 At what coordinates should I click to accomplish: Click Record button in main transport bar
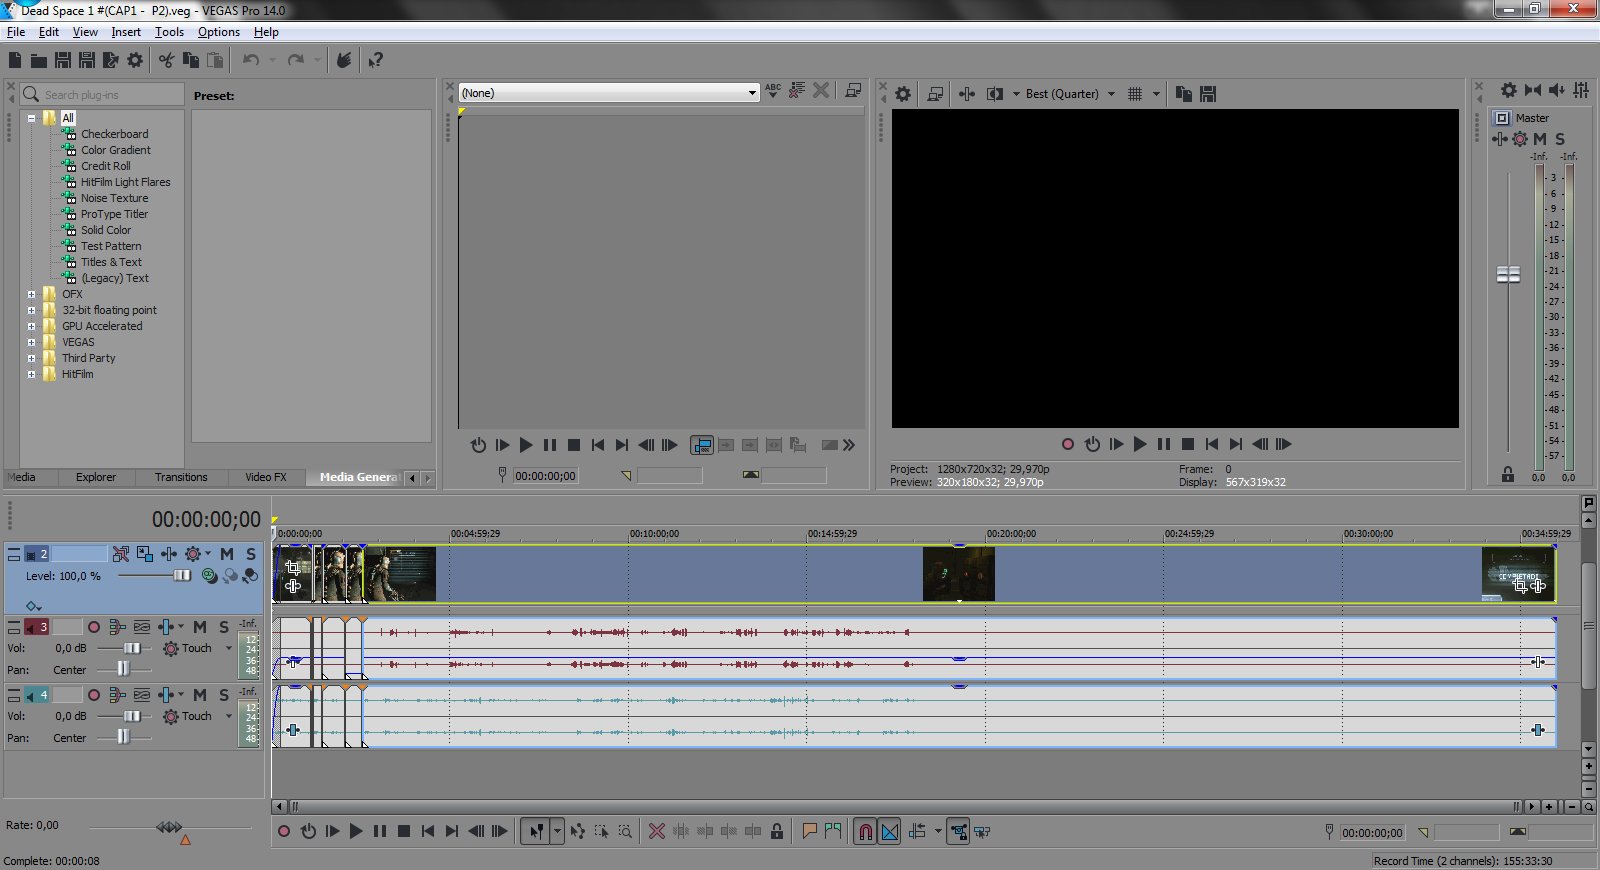point(284,831)
